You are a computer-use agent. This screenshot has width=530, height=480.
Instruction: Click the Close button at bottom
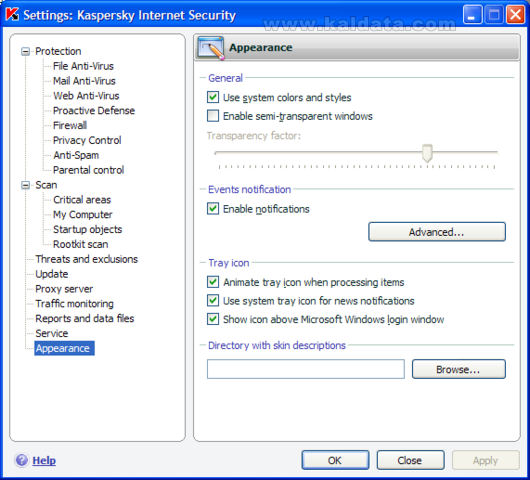[410, 460]
